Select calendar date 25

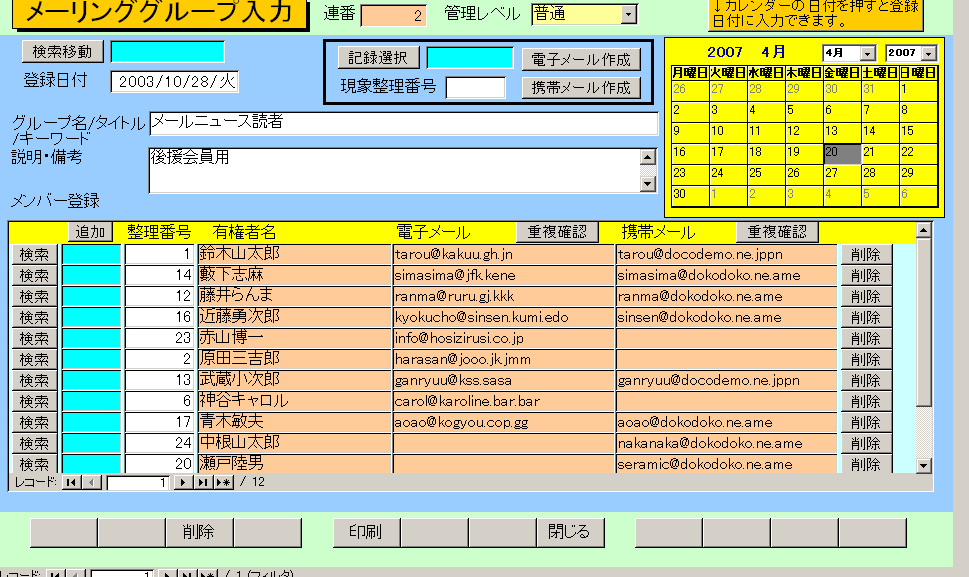pos(766,175)
